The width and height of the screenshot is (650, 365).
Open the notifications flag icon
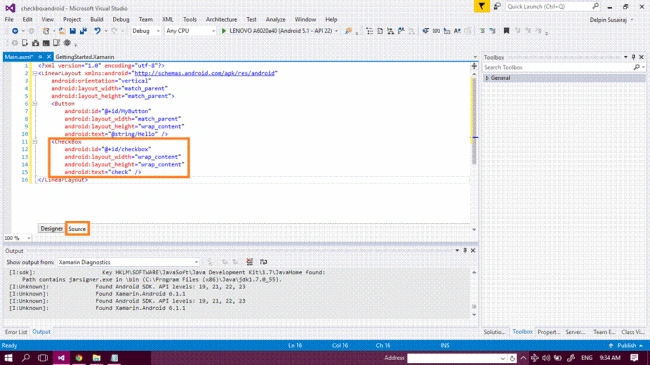(x=481, y=7)
